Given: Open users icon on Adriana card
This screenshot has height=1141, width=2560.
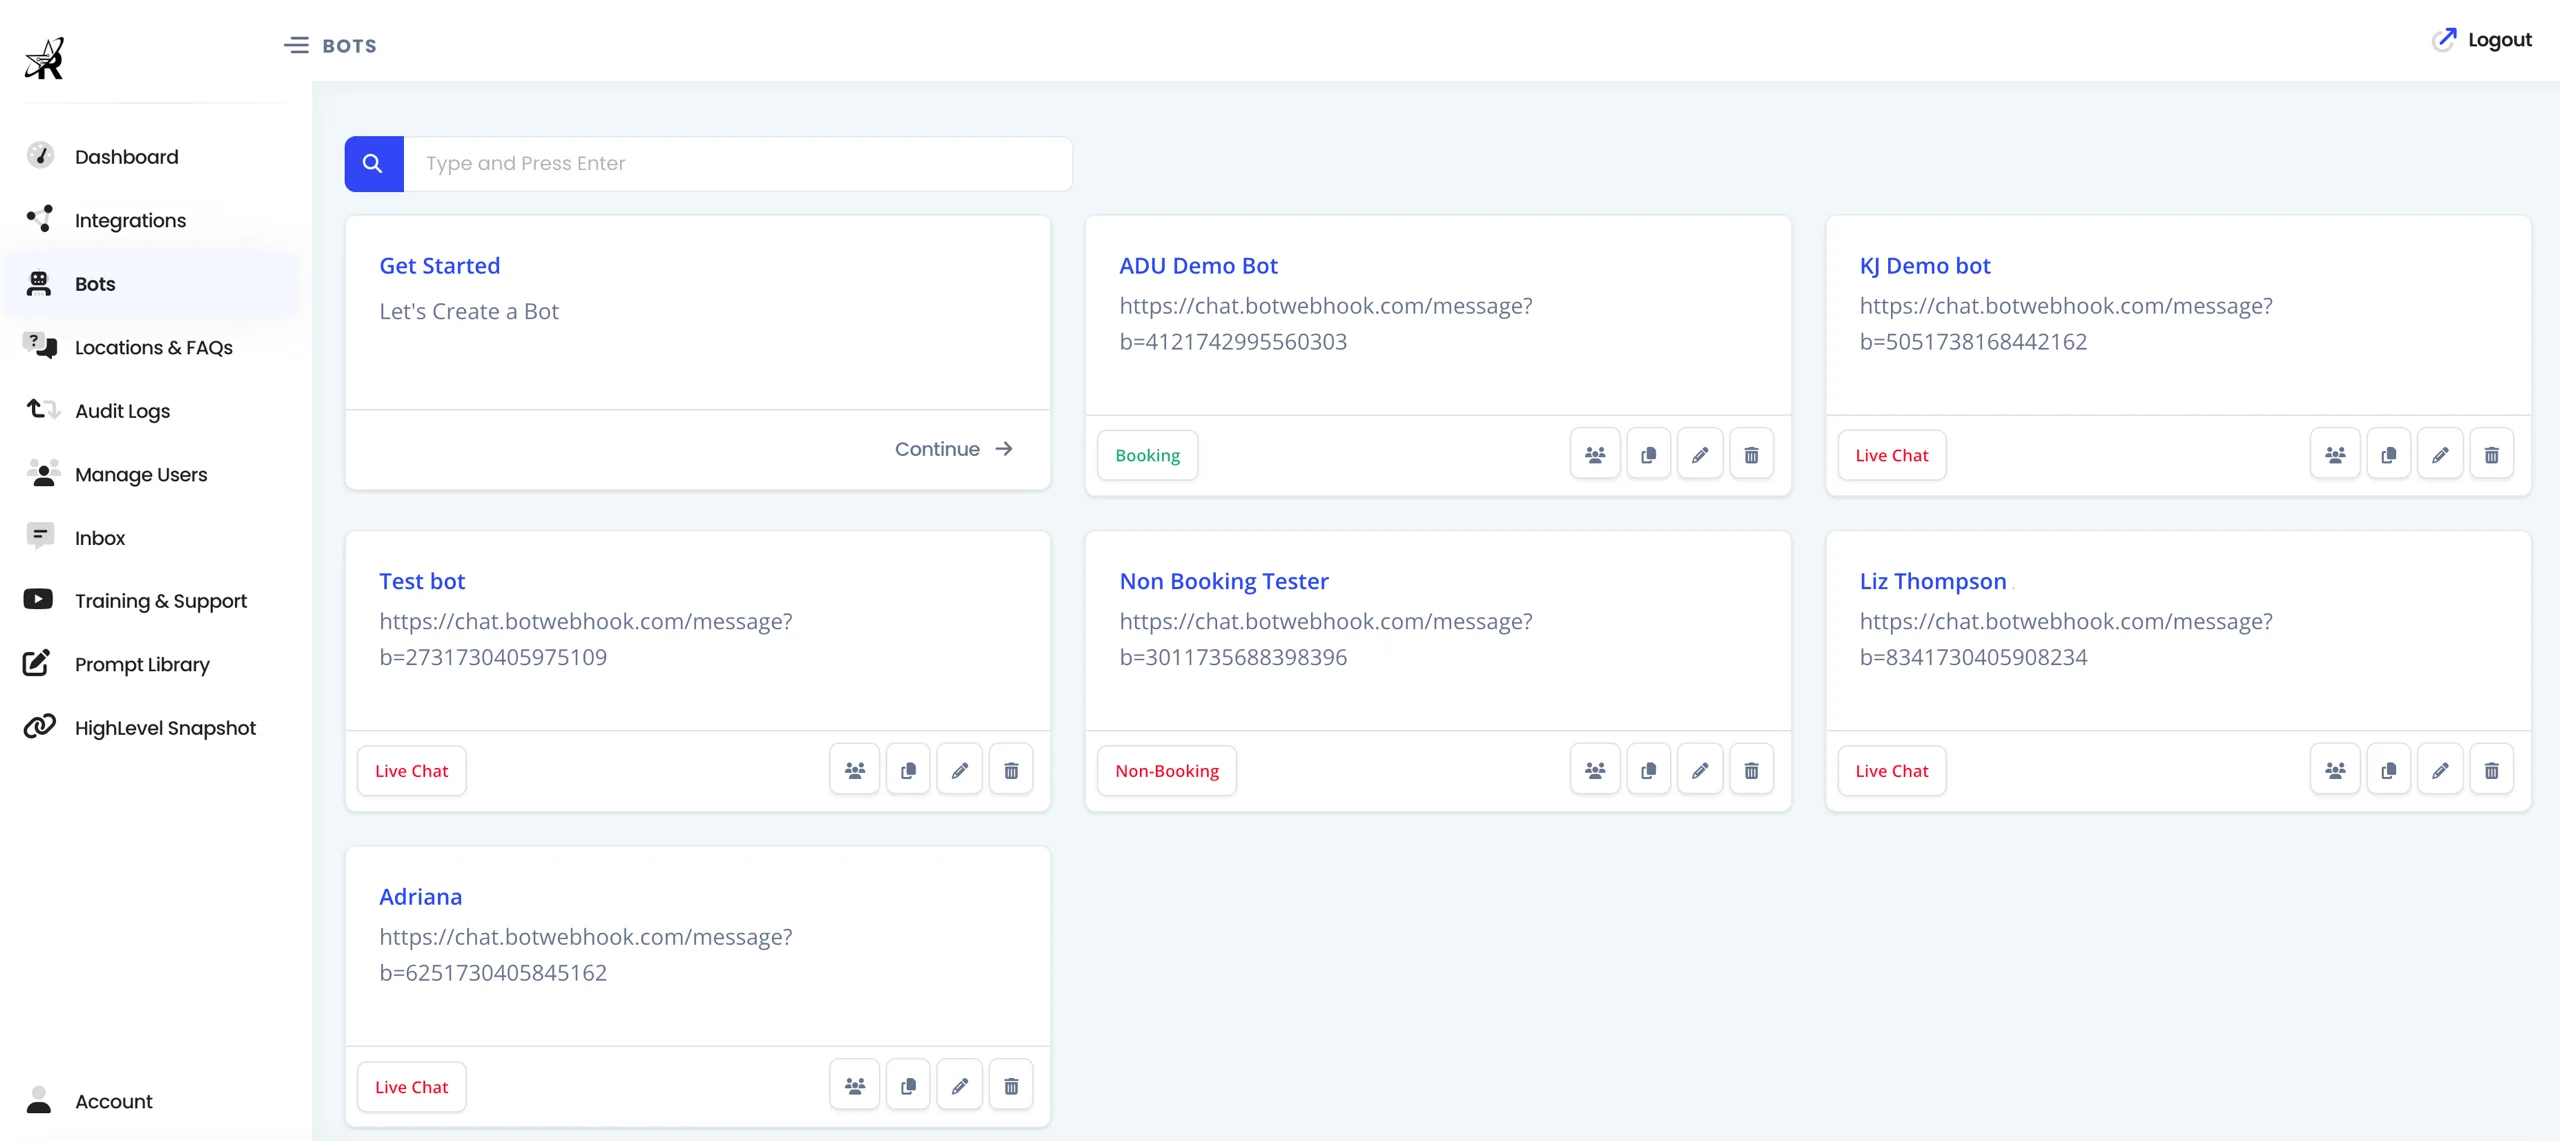Looking at the screenshot, I should click(x=854, y=1086).
